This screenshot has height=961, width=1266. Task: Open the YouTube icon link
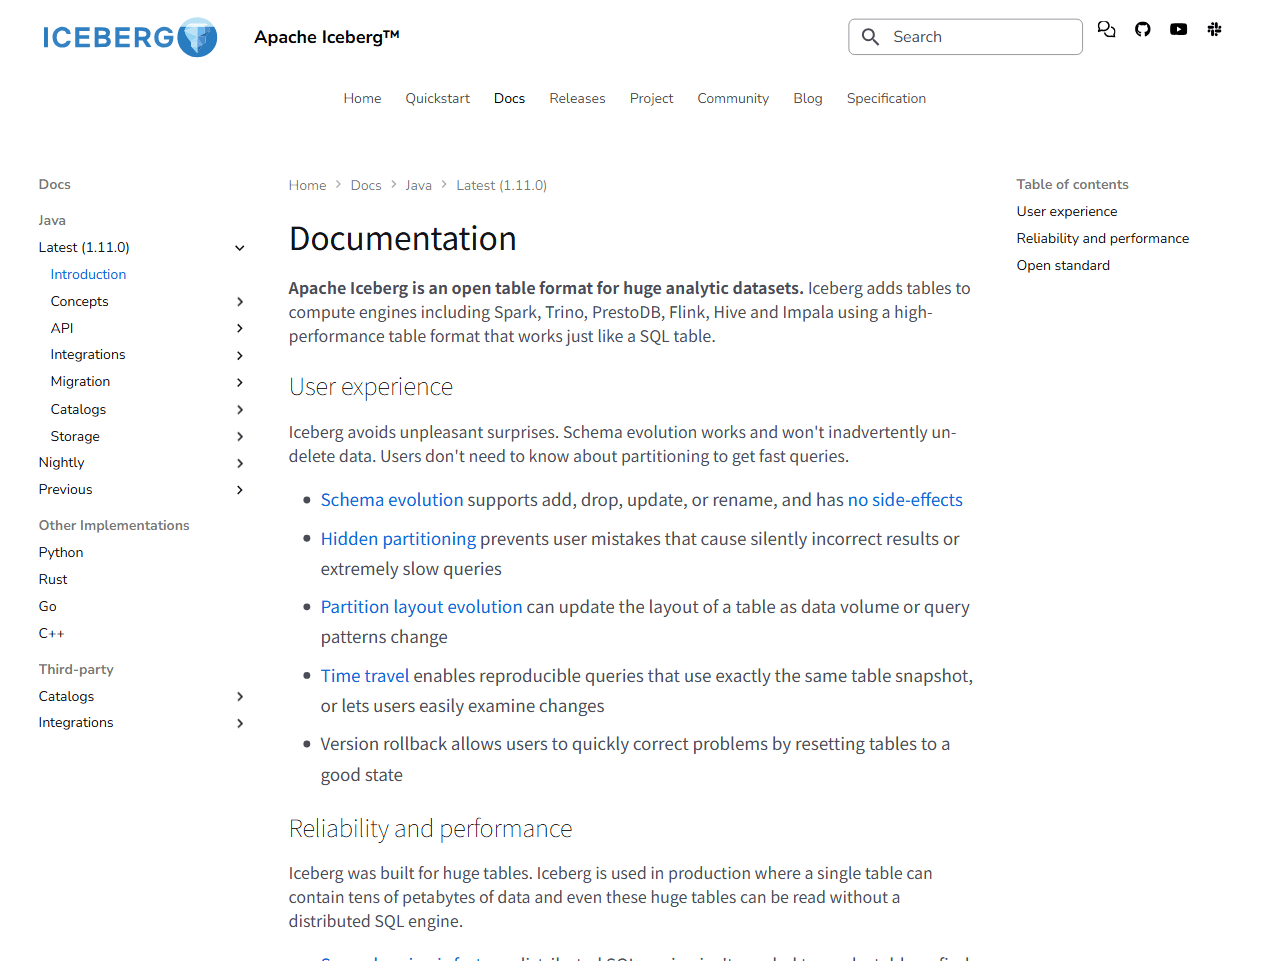(1179, 29)
